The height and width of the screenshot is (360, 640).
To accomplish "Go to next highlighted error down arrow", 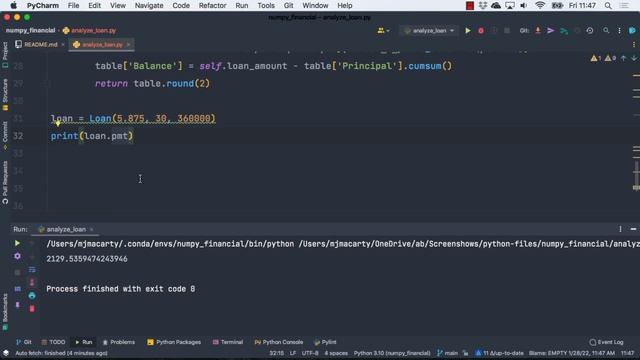I will [x=633, y=58].
